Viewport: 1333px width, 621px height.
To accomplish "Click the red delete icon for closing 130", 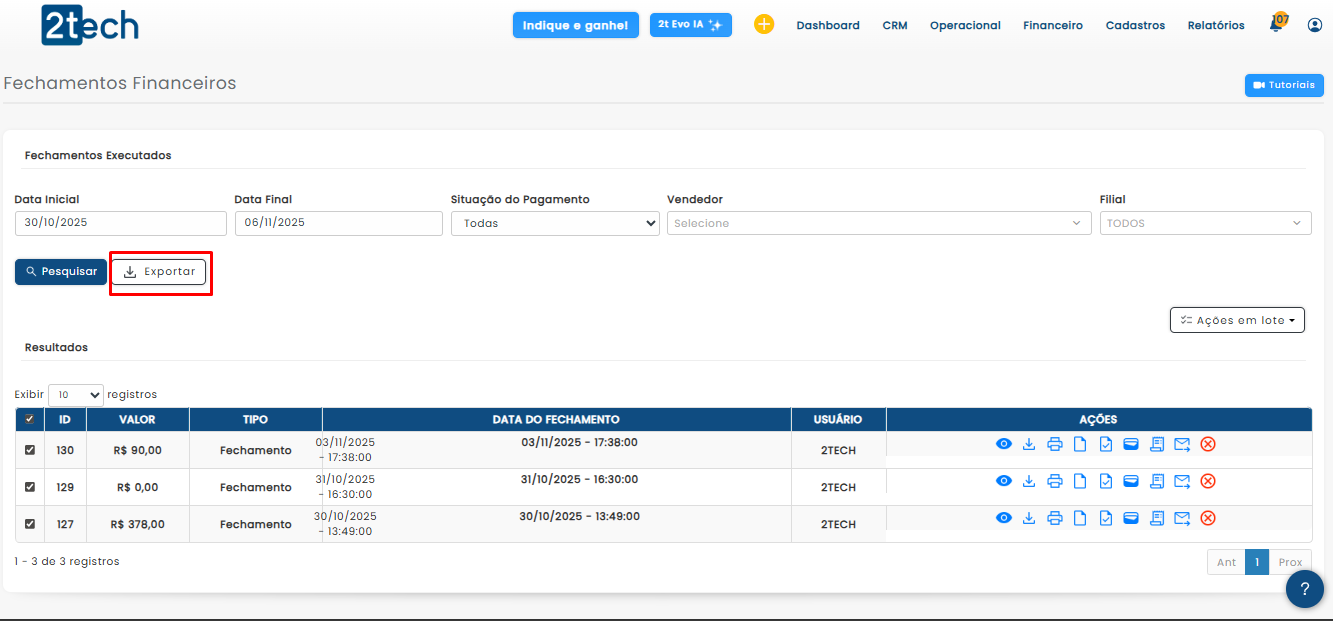I will [x=1208, y=444].
